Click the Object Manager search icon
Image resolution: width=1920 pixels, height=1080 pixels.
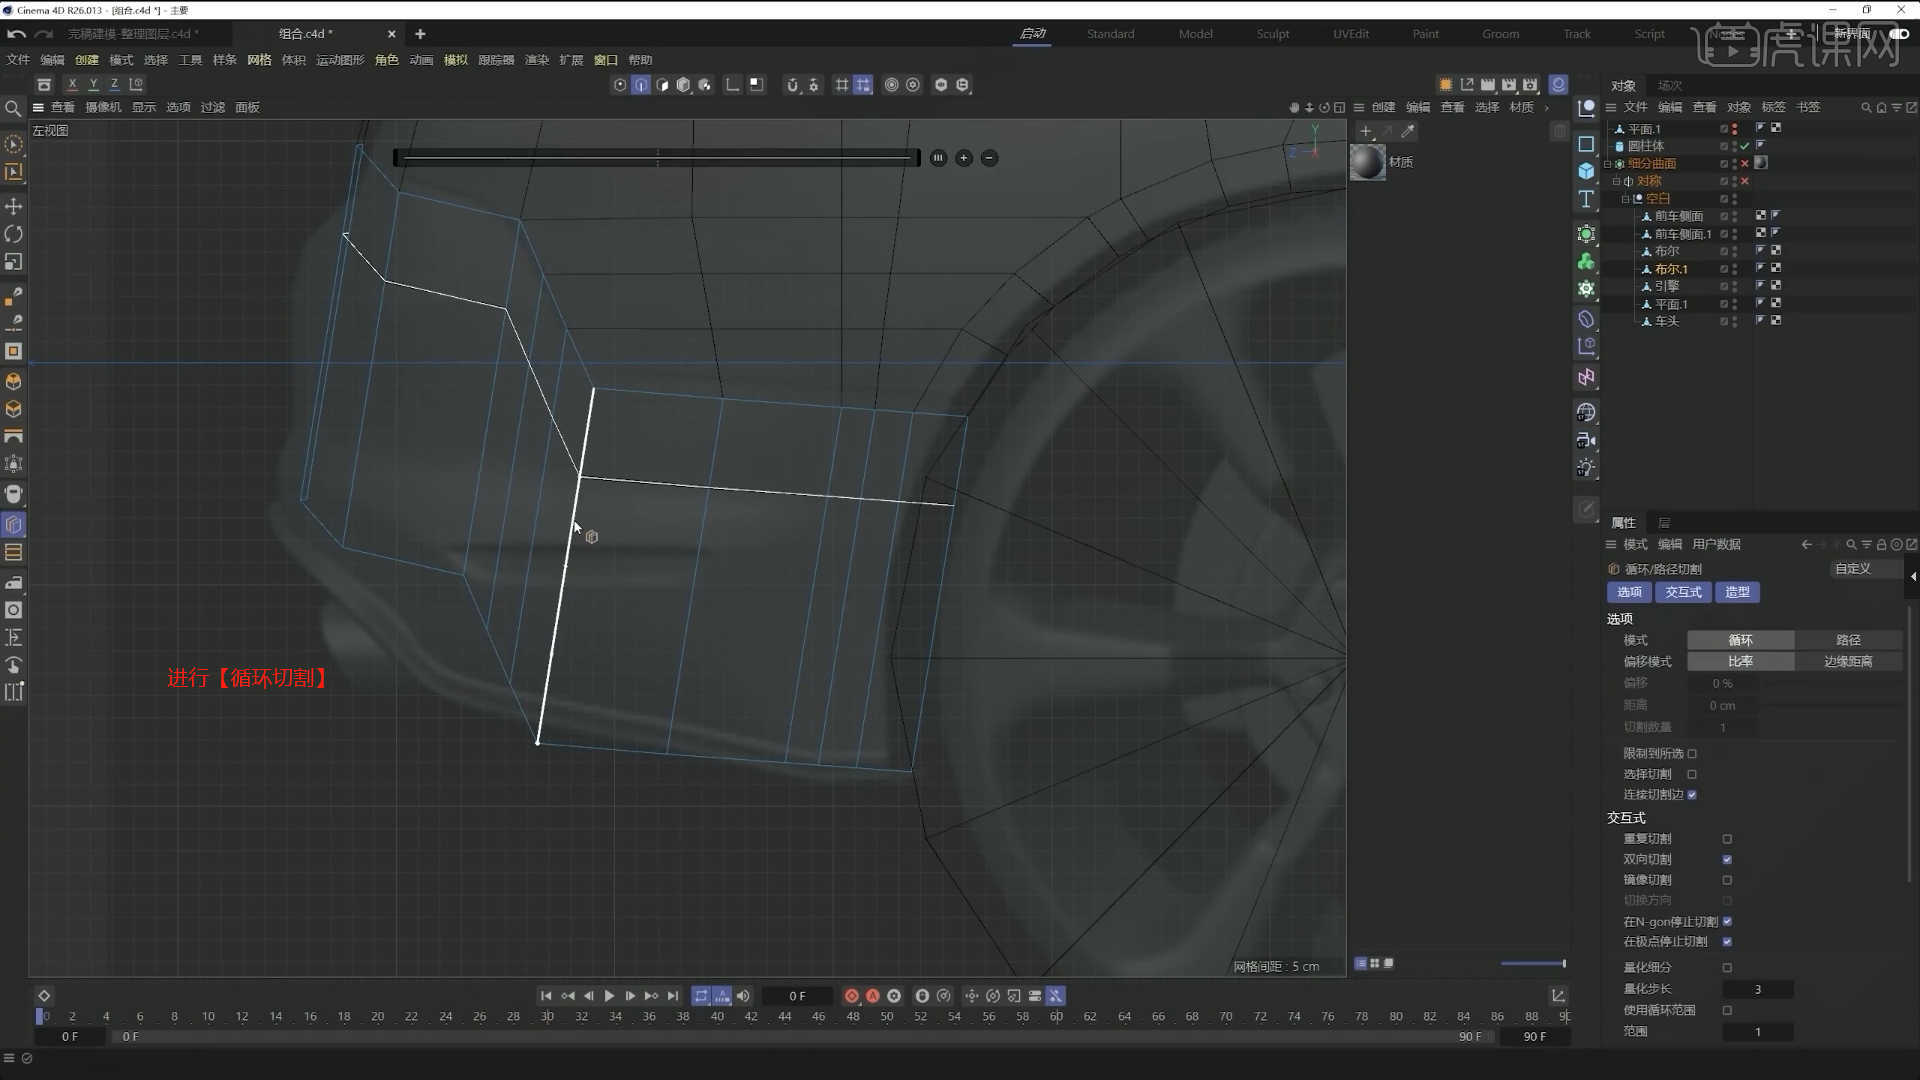(x=1865, y=108)
